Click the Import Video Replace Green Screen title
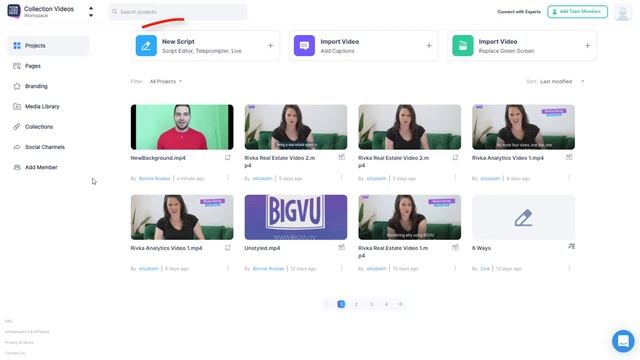Screen dimensions: 640x360 pos(498,42)
